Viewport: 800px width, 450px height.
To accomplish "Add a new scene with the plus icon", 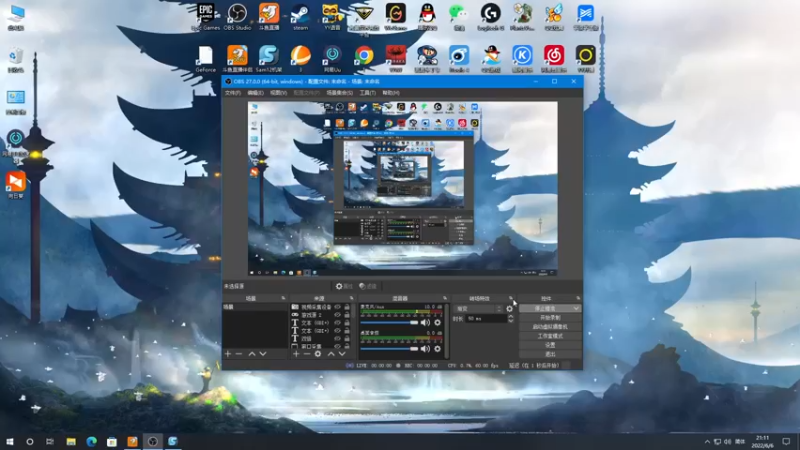I will tap(228, 354).
